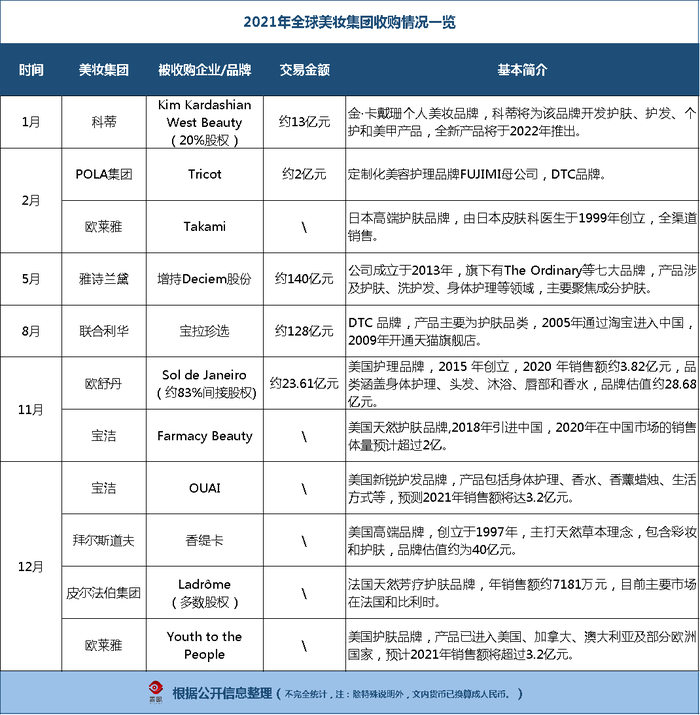The width and height of the screenshot is (700, 715).
Task: Select the 联合利华 group cell
Action: 104,331
